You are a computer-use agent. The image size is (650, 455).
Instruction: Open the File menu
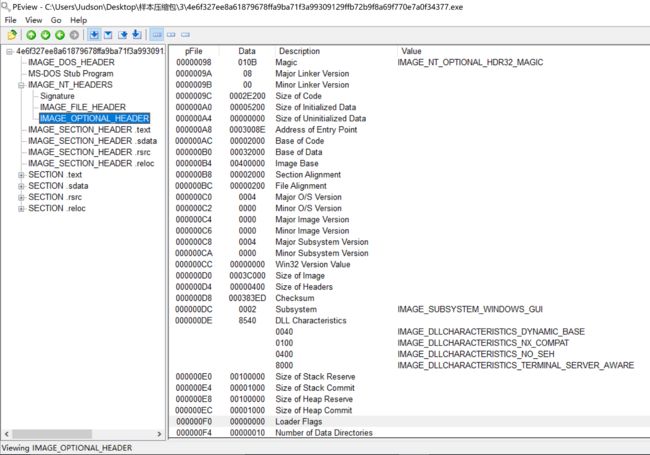(x=10, y=20)
